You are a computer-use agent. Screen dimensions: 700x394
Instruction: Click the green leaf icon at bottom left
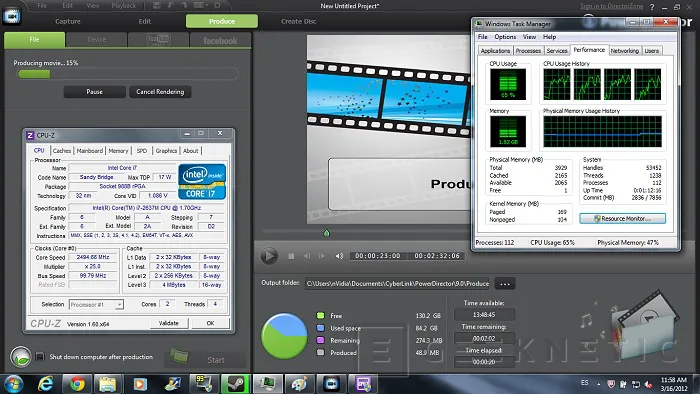coord(21,357)
